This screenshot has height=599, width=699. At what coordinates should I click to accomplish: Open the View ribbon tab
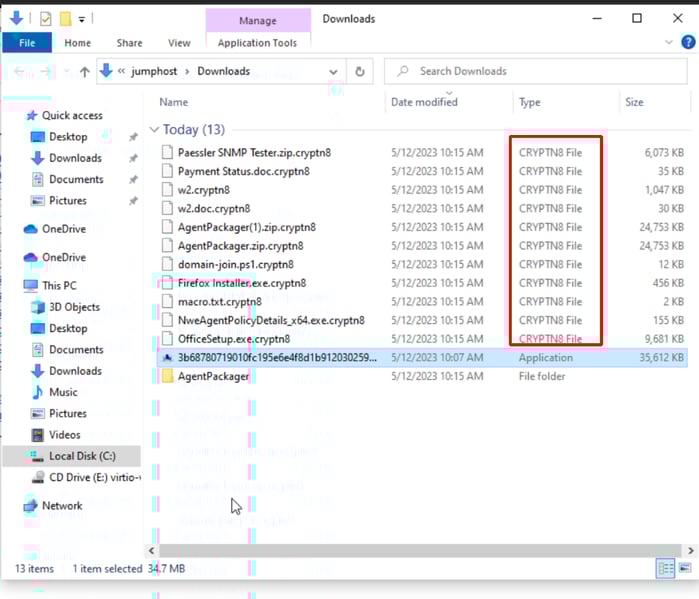[x=179, y=43]
